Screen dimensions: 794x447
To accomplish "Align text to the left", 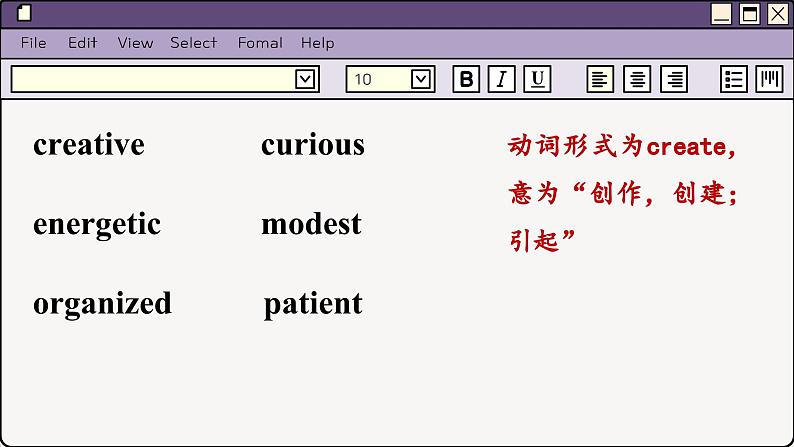I will (x=600, y=80).
